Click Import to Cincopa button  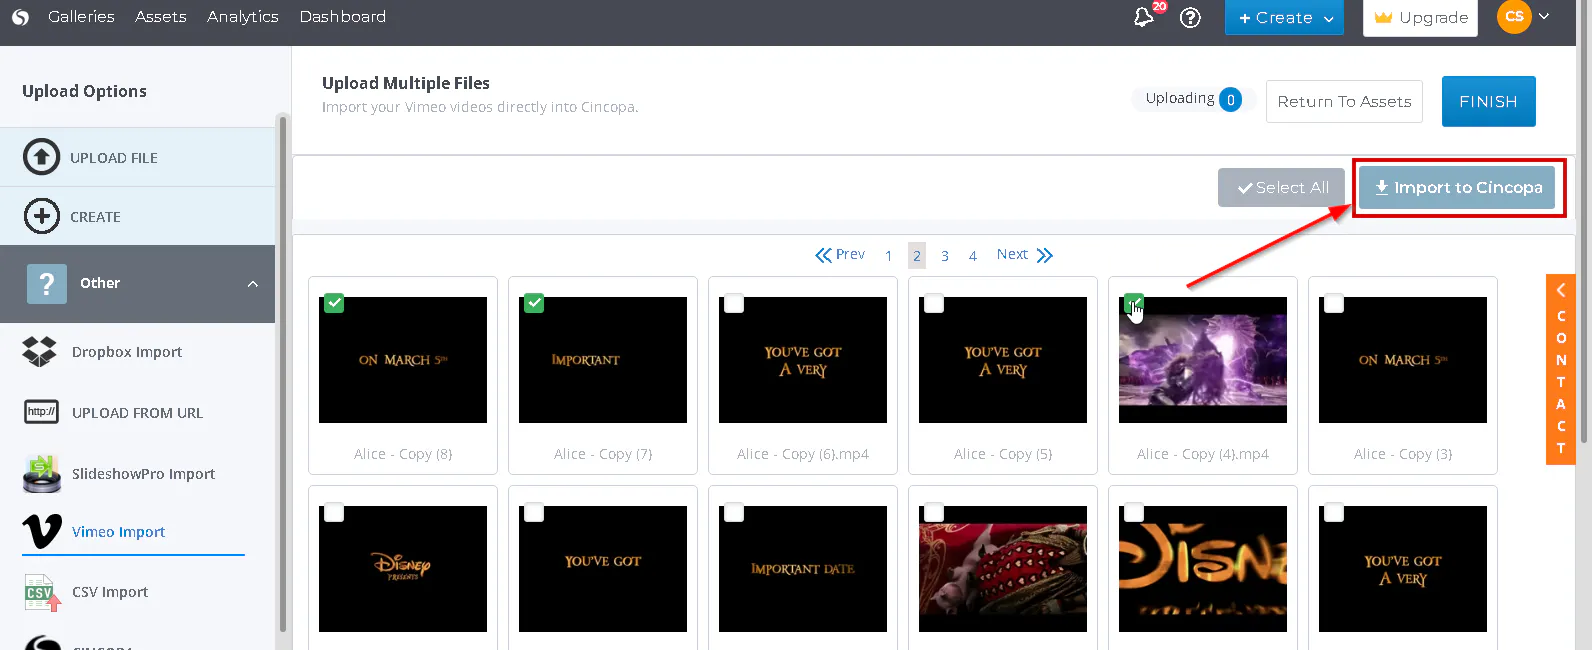(x=1457, y=187)
